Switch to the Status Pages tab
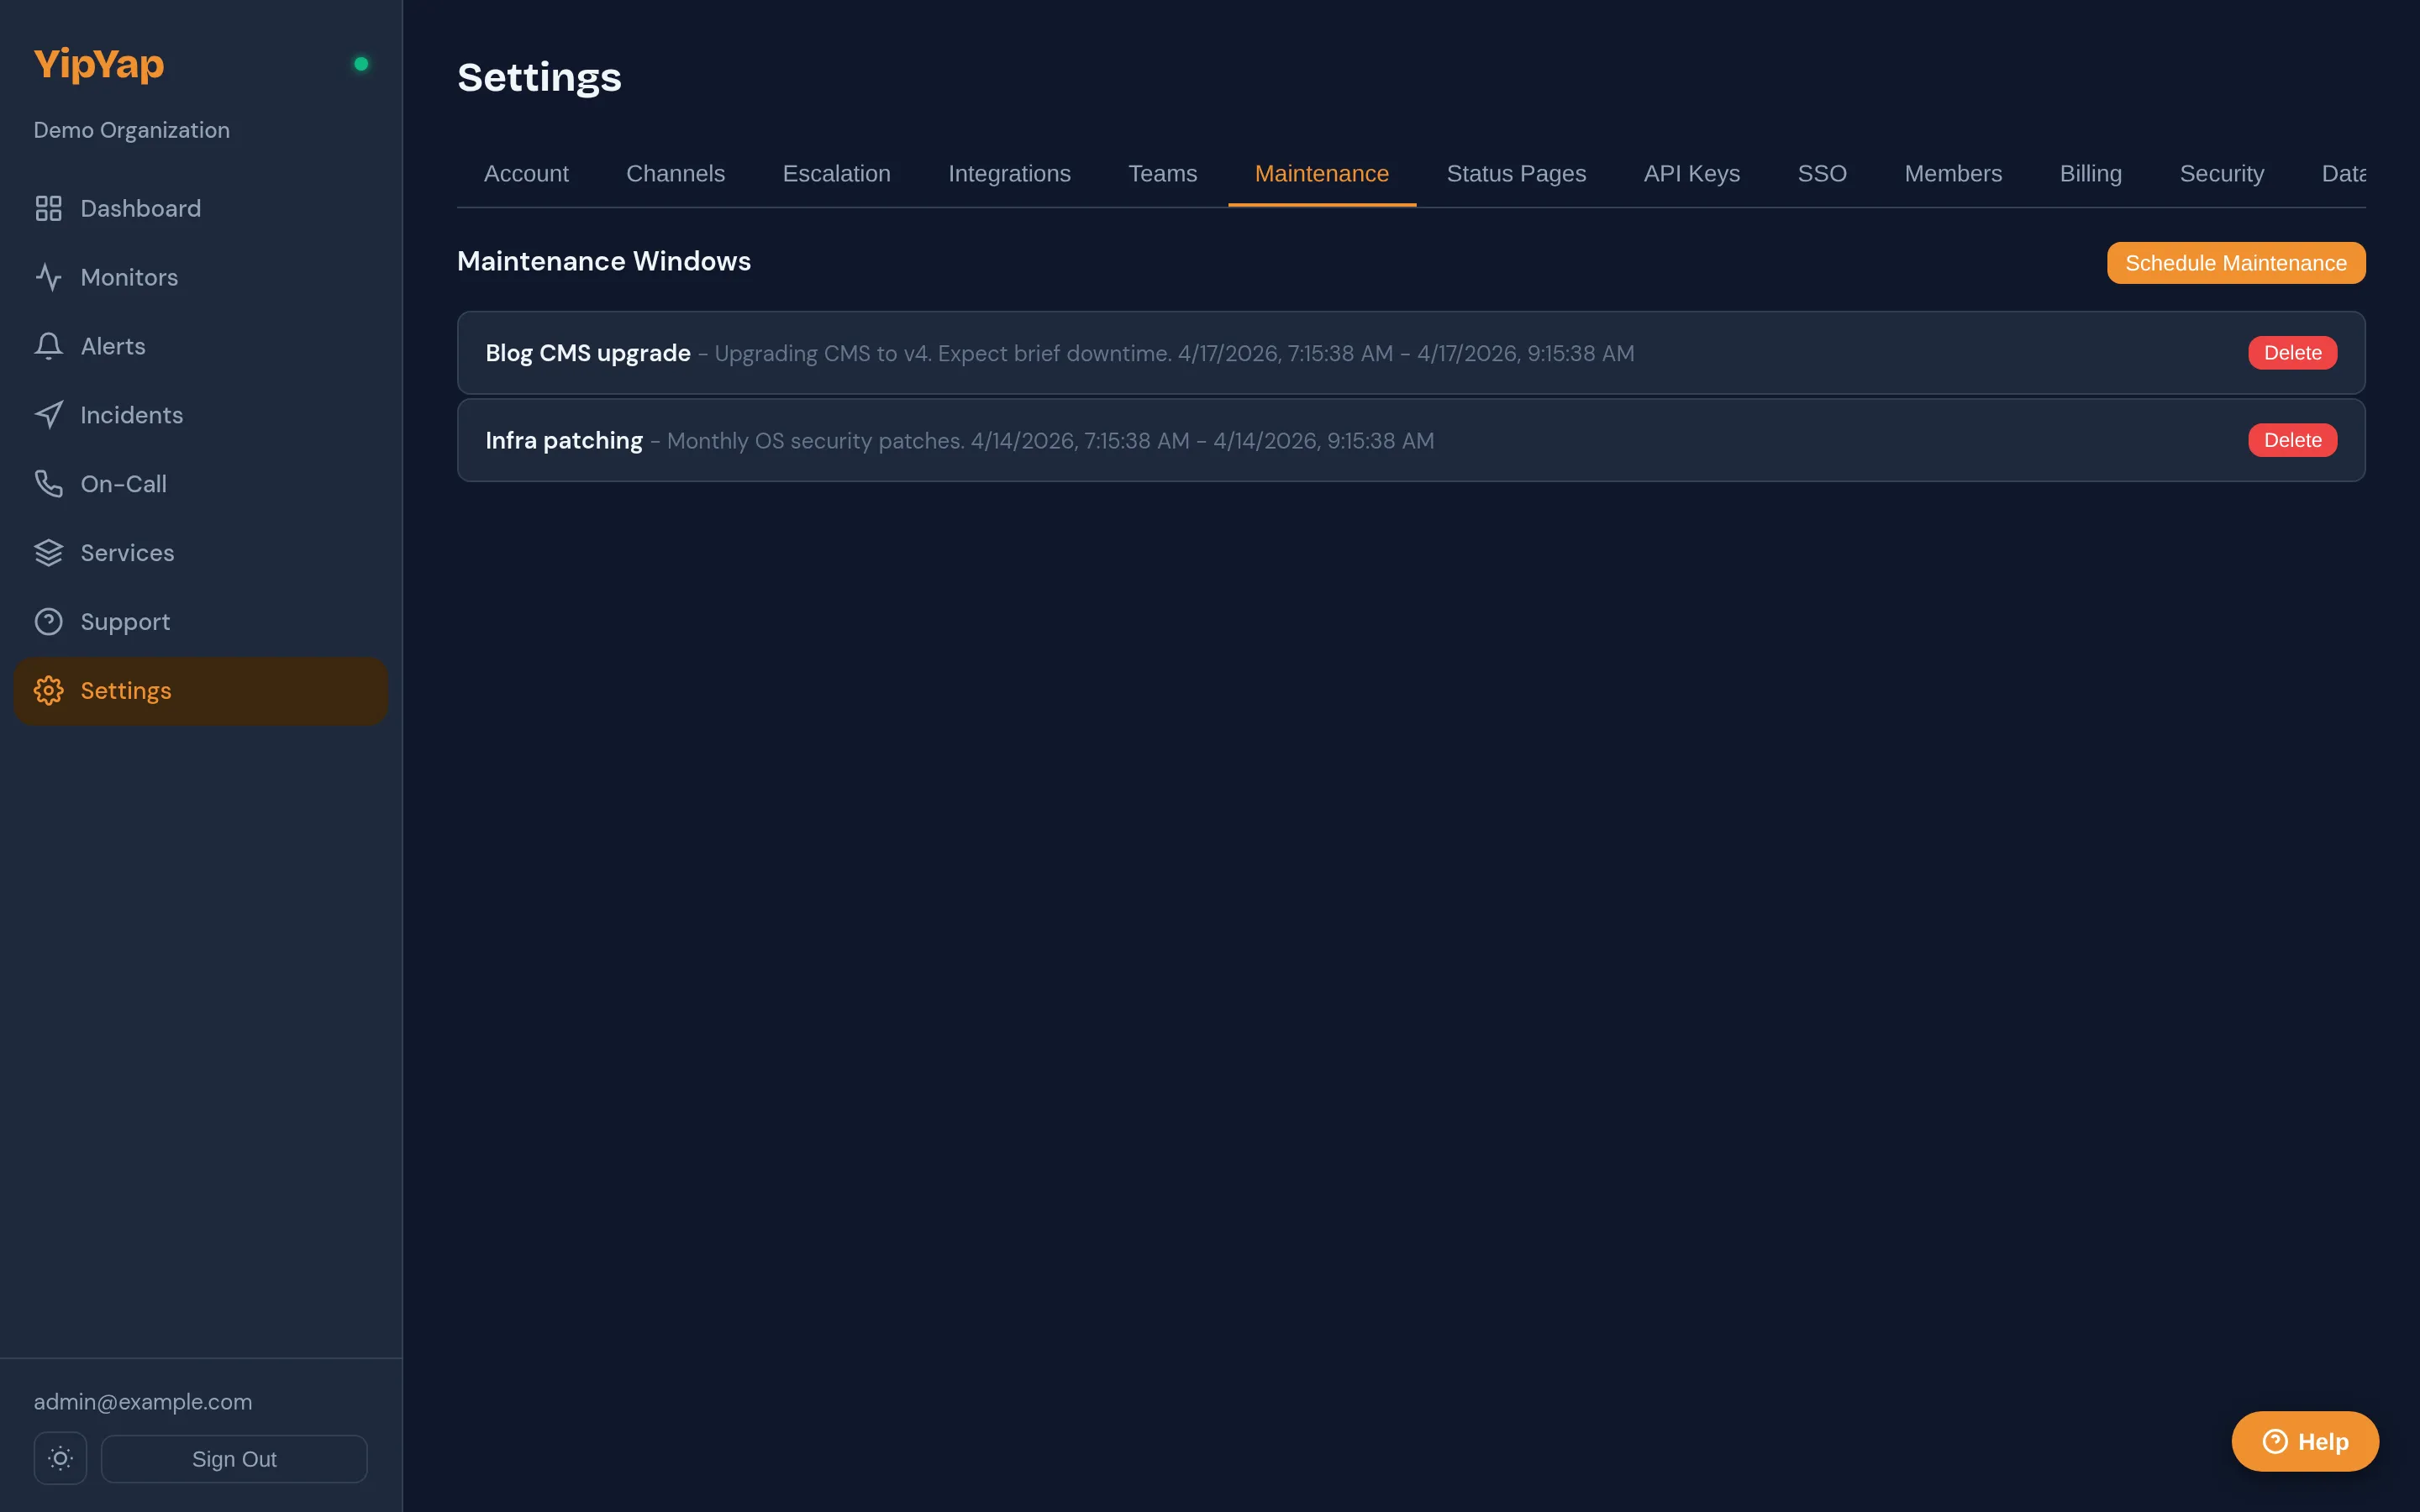 pos(1516,173)
